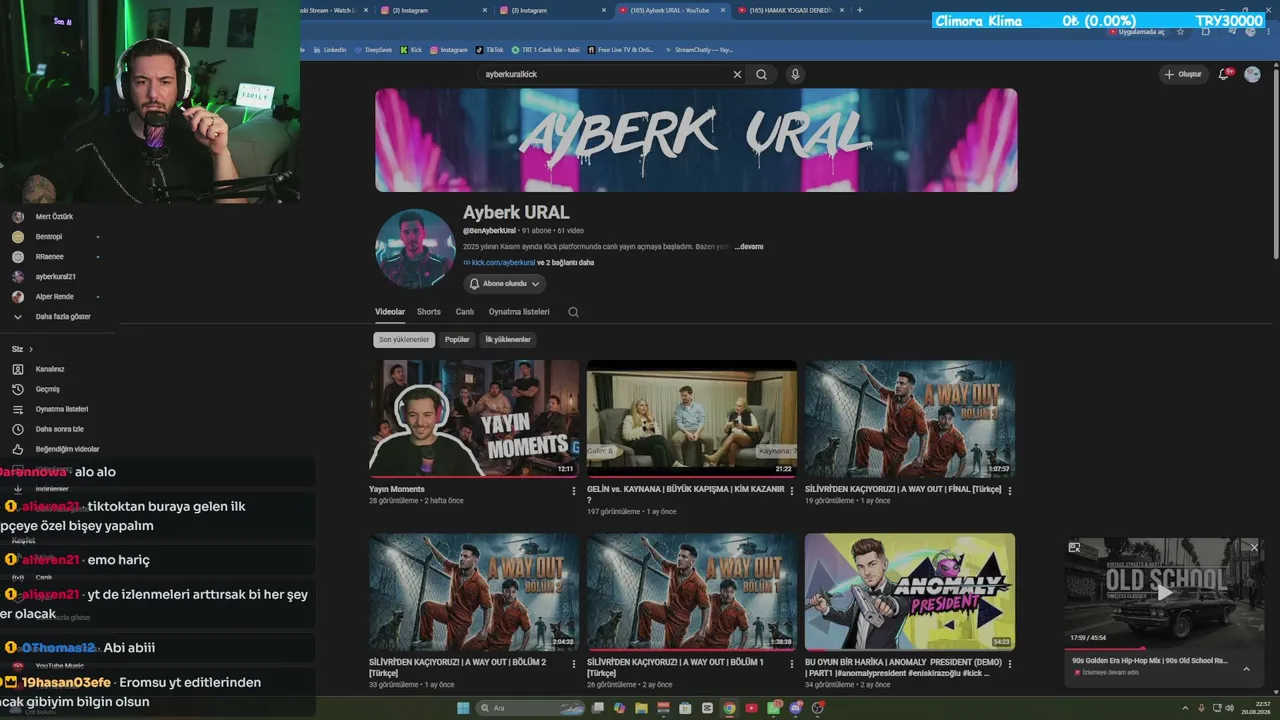
Task: Open the DeepSeek bookmark
Action: [374, 49]
